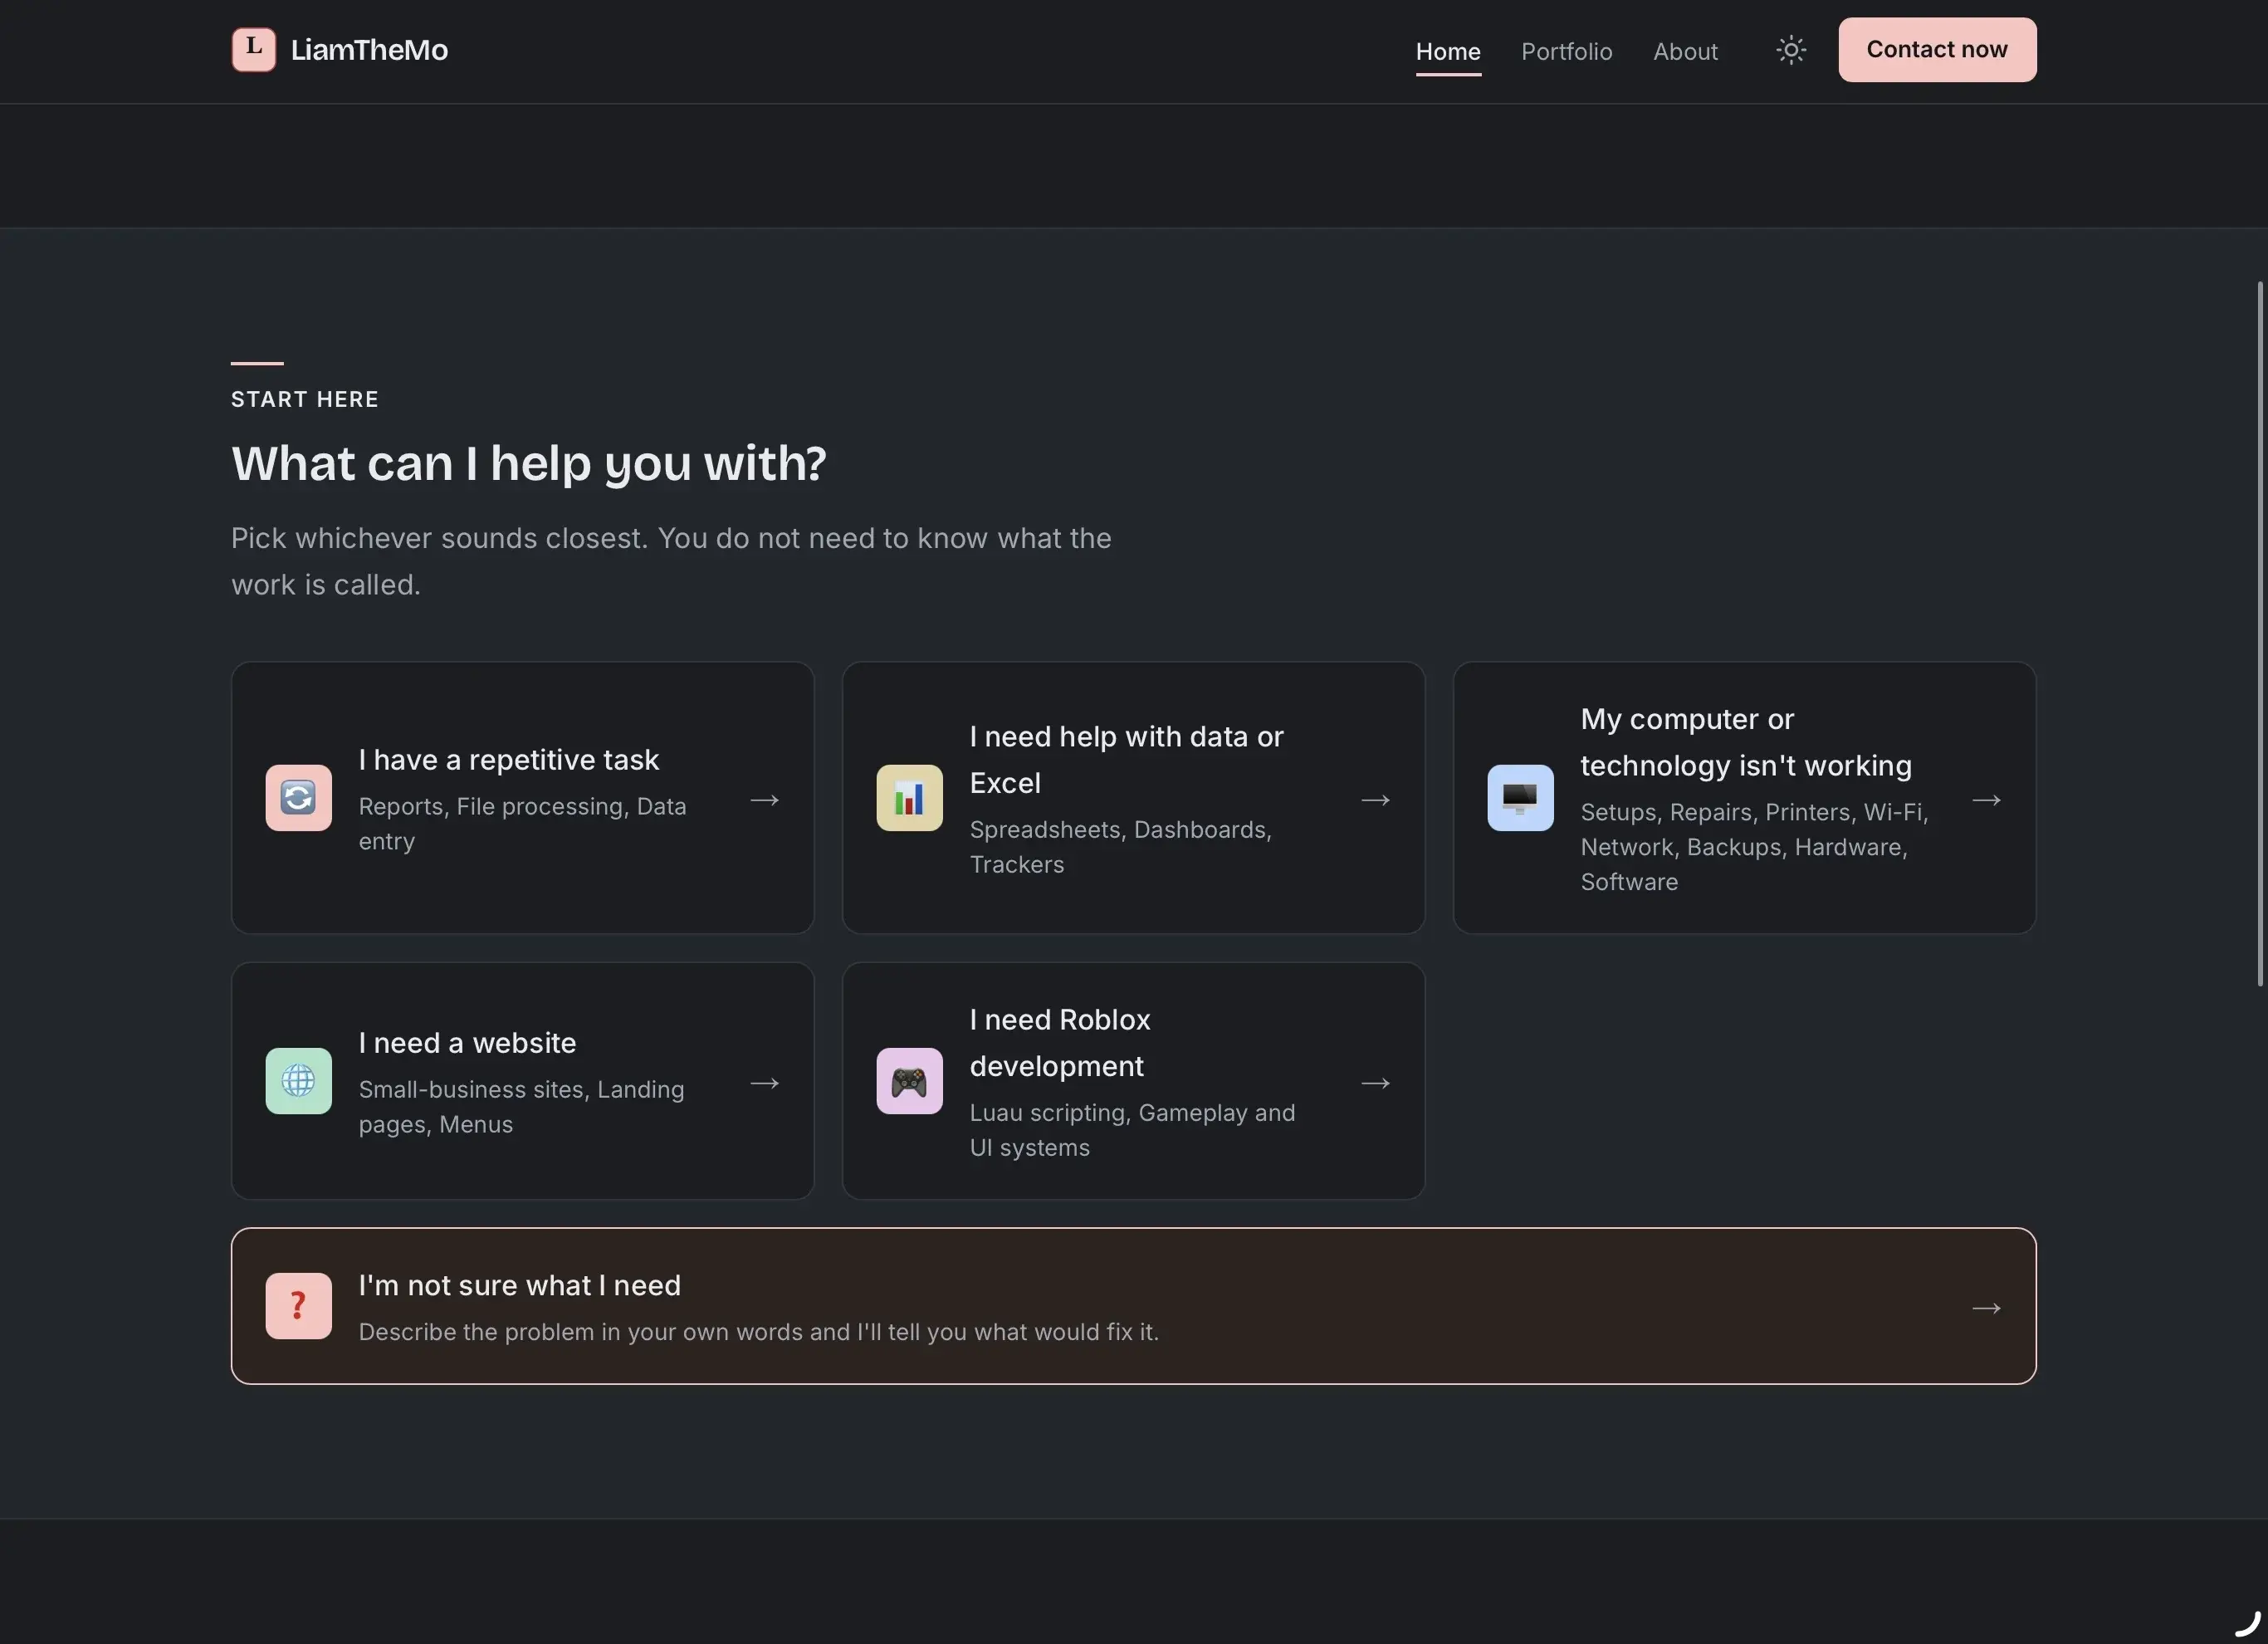
Task: Open the About nav item
Action: coord(1685,51)
